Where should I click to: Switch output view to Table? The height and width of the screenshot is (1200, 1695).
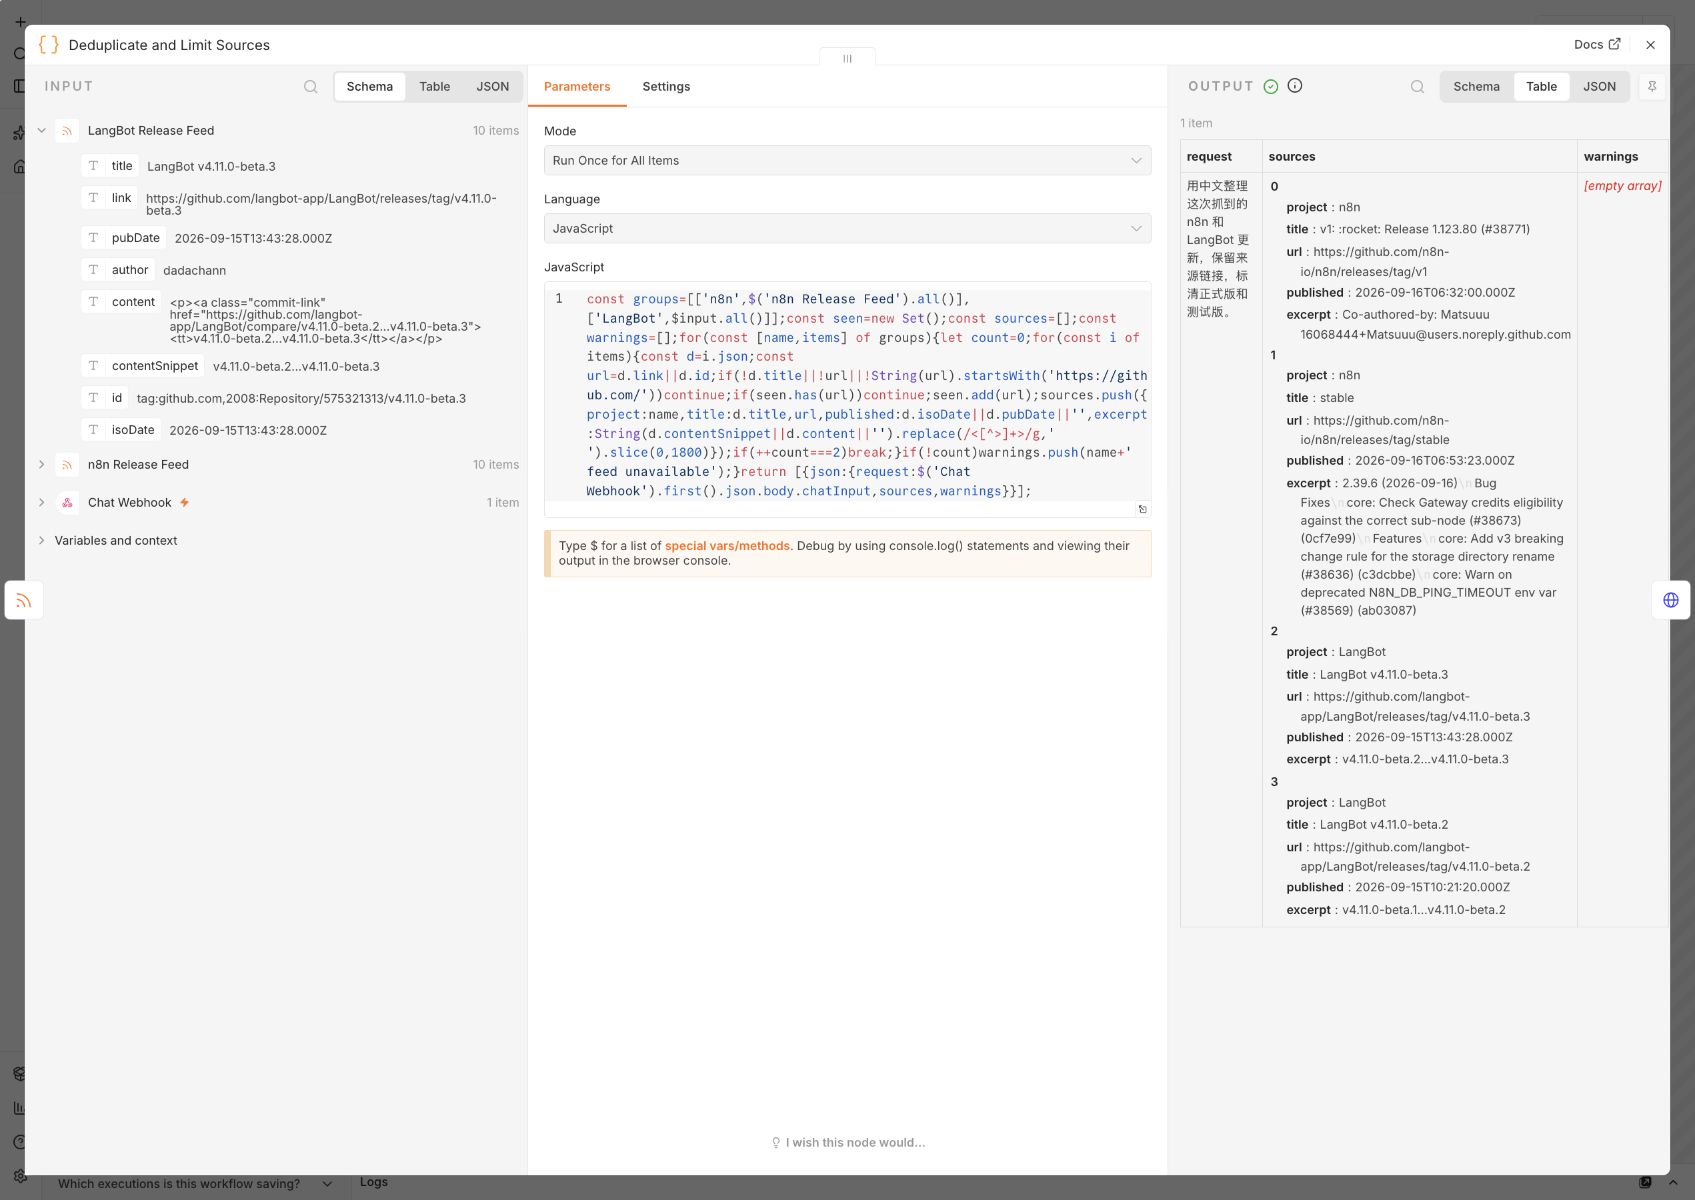(x=1541, y=87)
